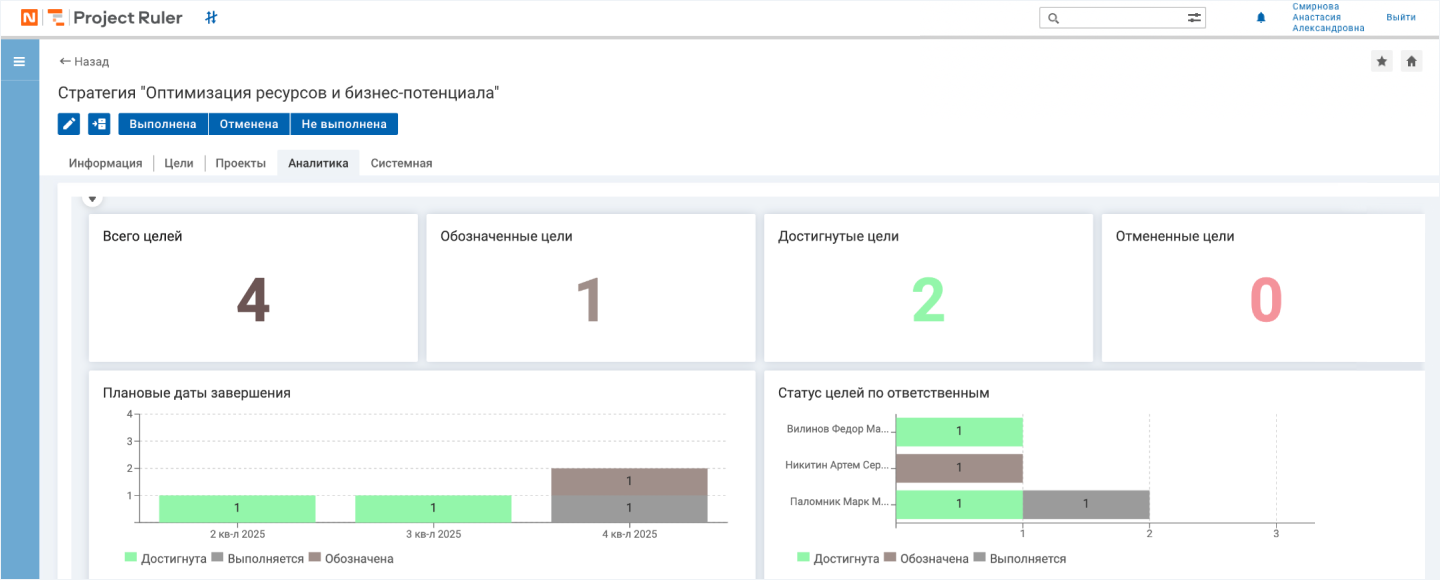Add page to favorites with star icon

pyautogui.click(x=1381, y=62)
